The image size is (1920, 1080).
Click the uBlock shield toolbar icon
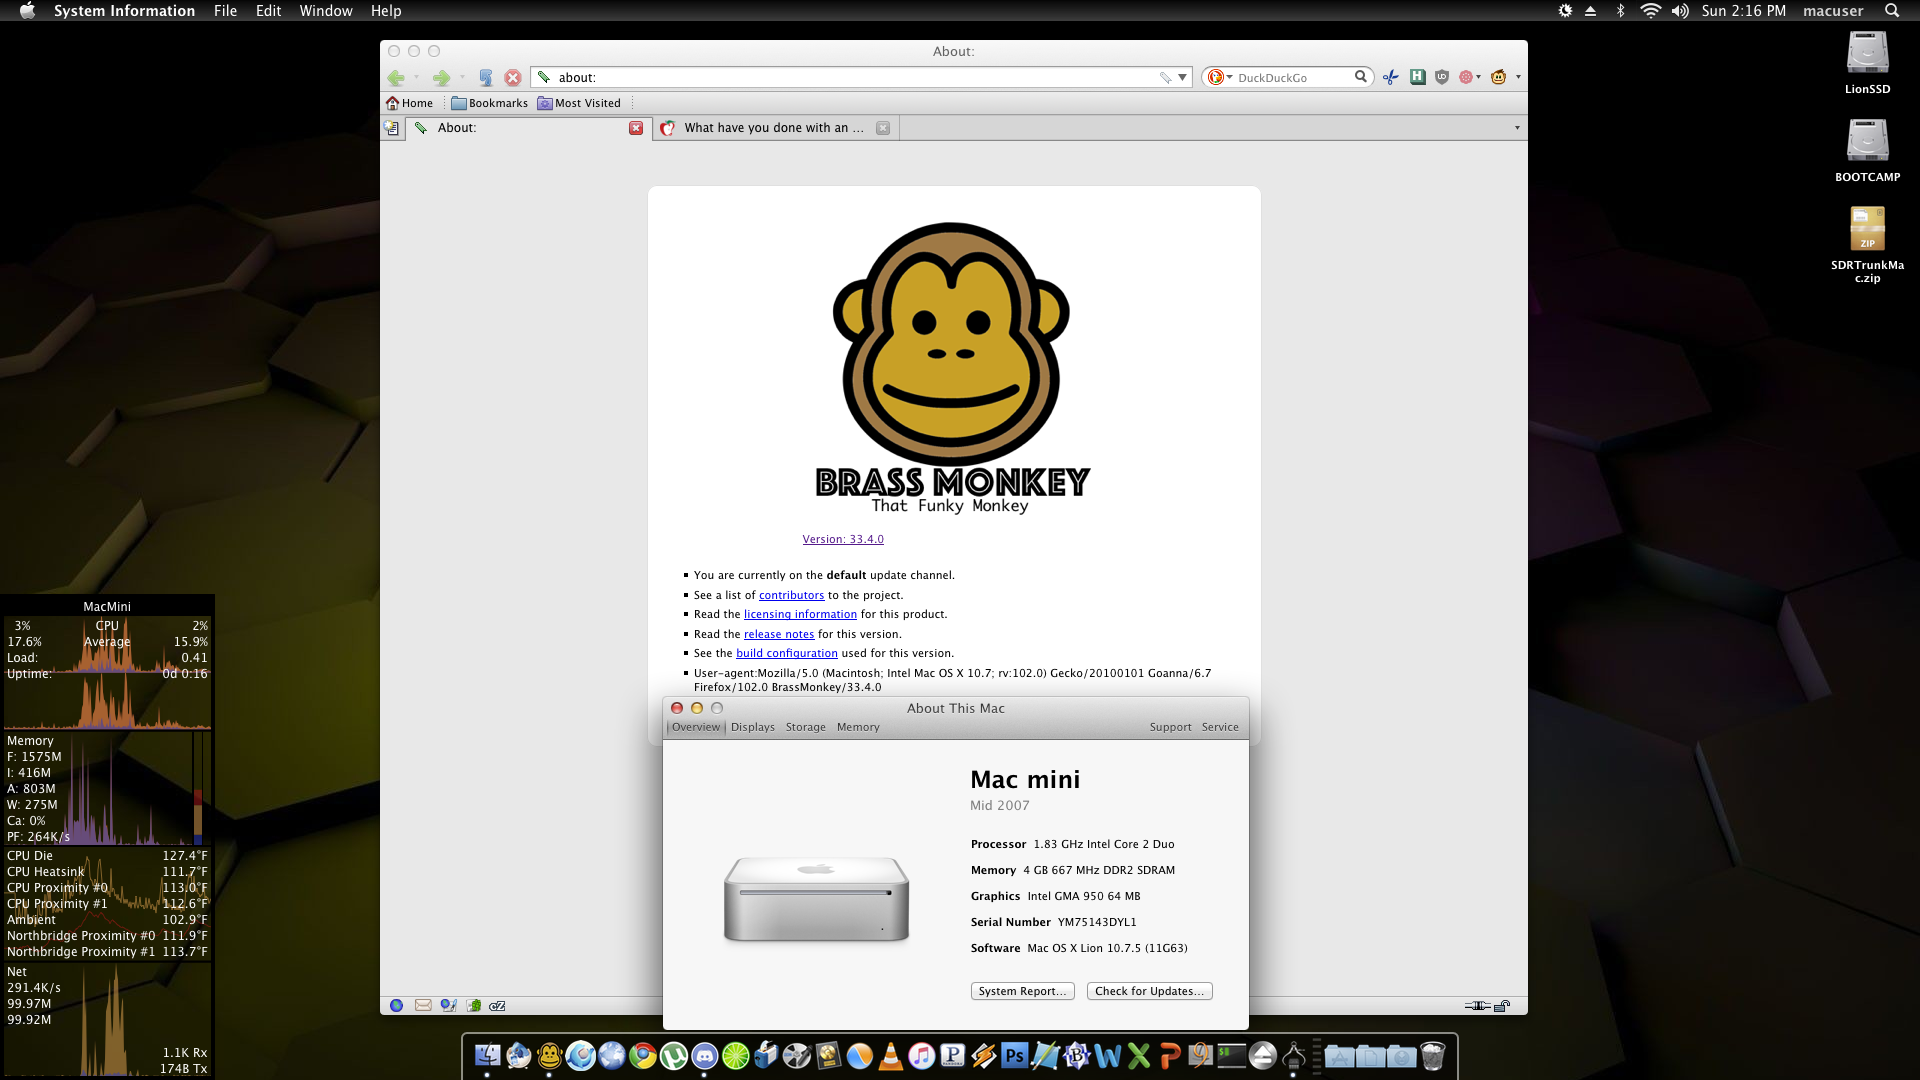point(1442,77)
